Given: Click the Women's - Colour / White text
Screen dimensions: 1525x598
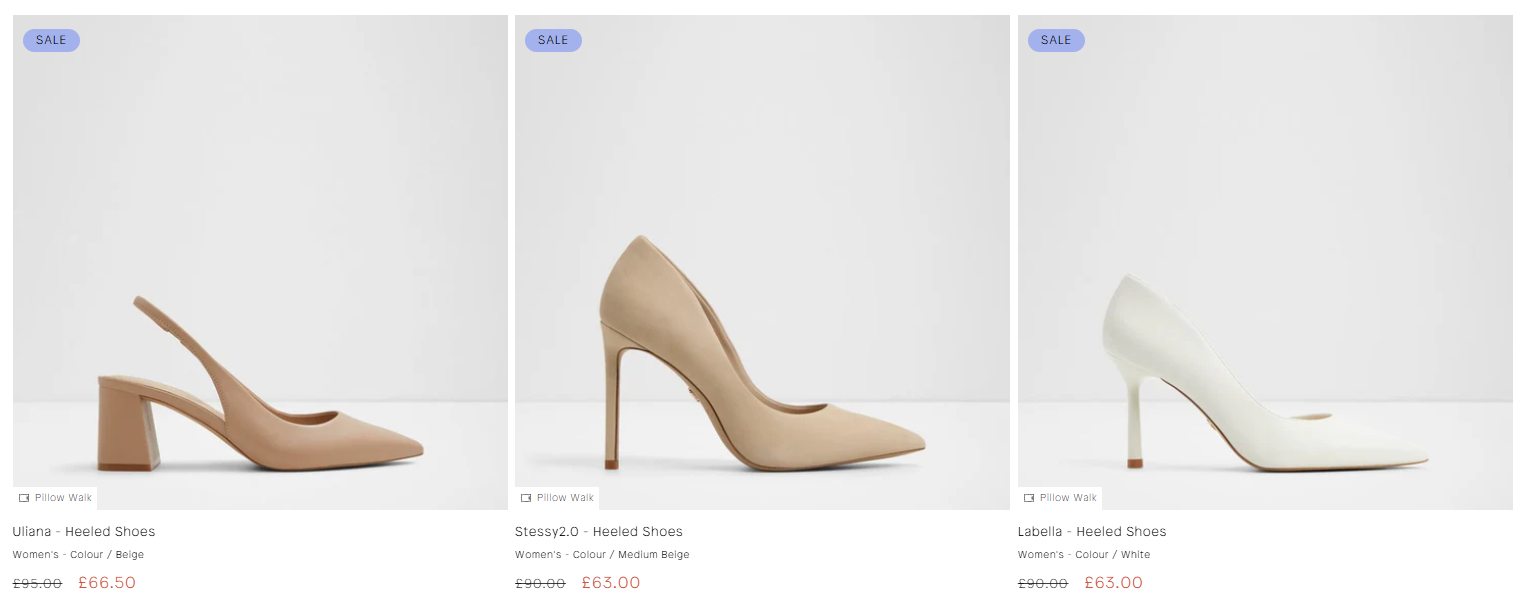Looking at the screenshot, I should (x=1084, y=555).
